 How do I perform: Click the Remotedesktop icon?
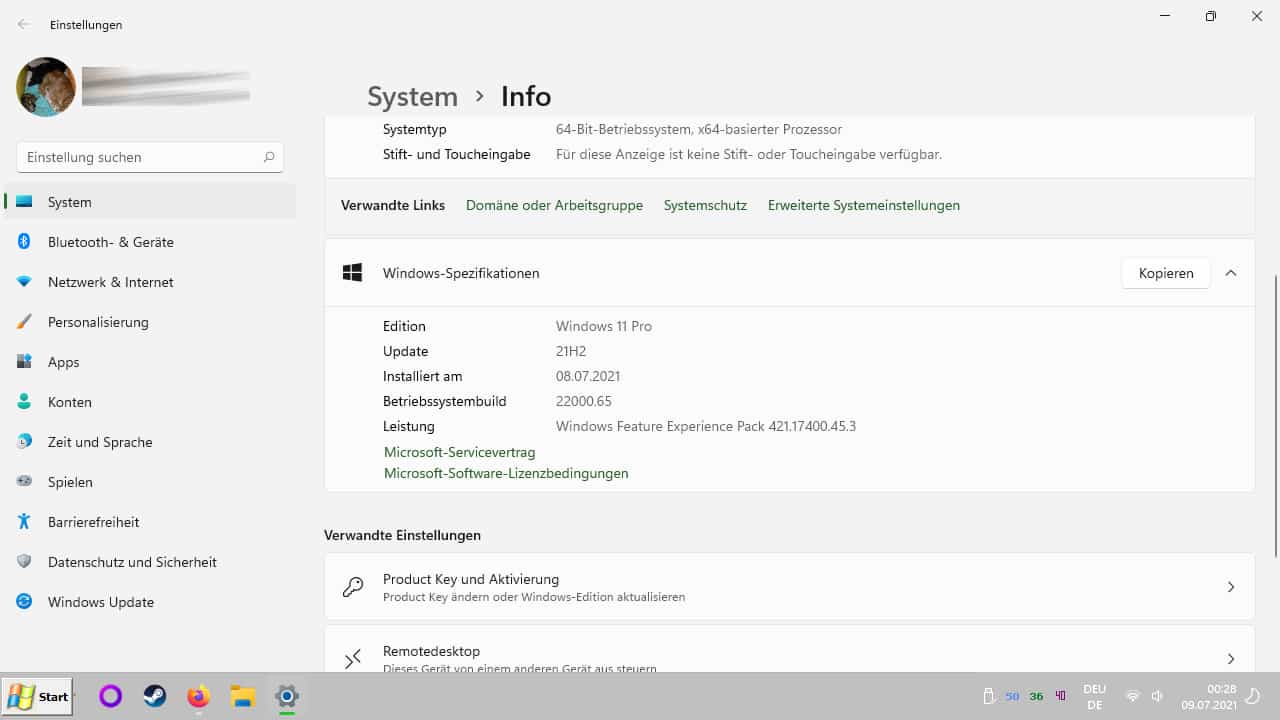point(353,659)
